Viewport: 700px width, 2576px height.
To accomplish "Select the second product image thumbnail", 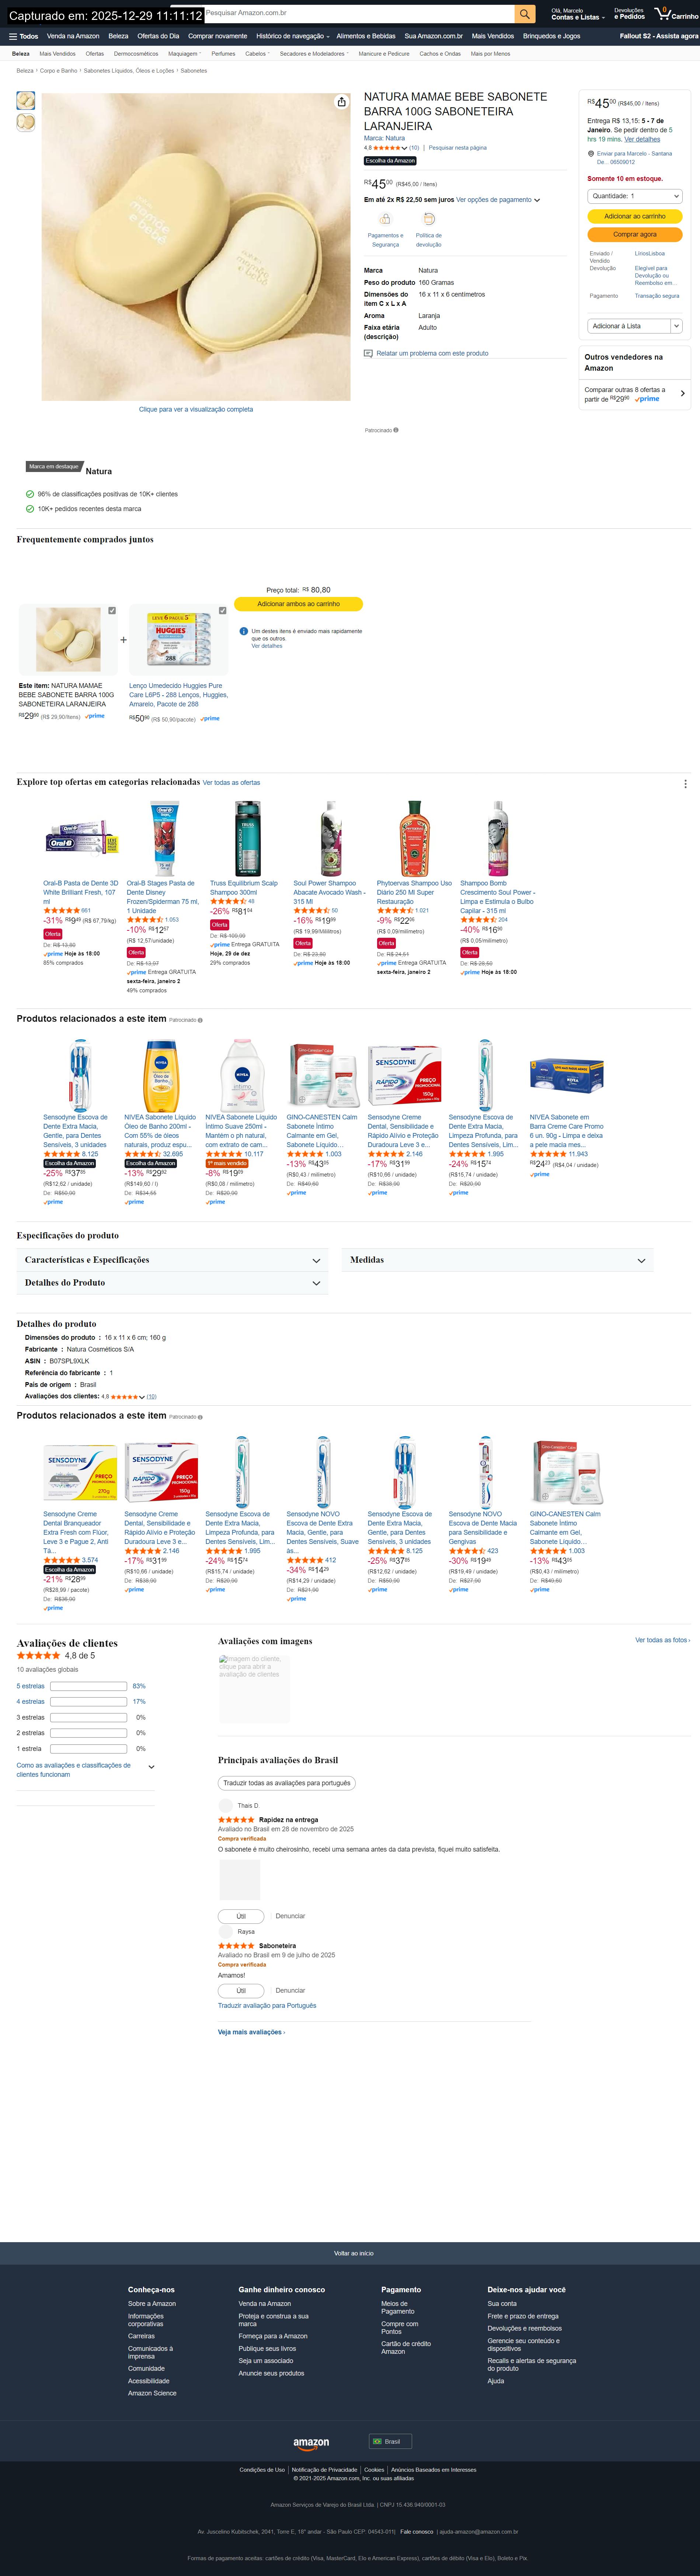I will [x=26, y=122].
